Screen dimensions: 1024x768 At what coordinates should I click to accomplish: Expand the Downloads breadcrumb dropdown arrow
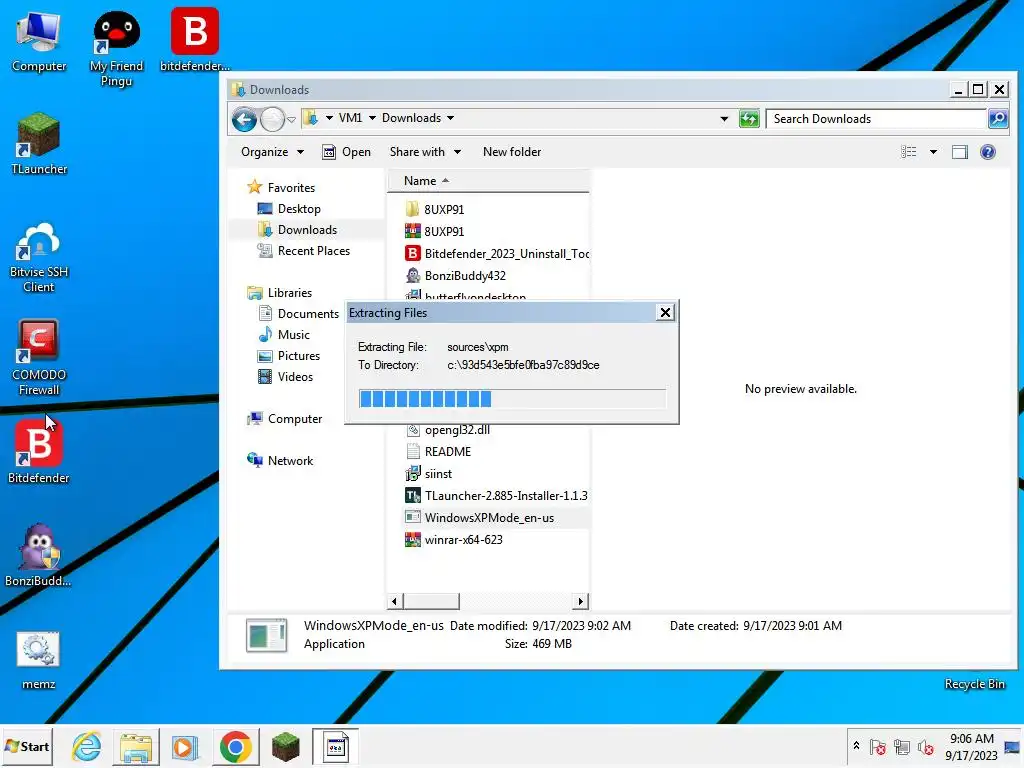point(451,118)
